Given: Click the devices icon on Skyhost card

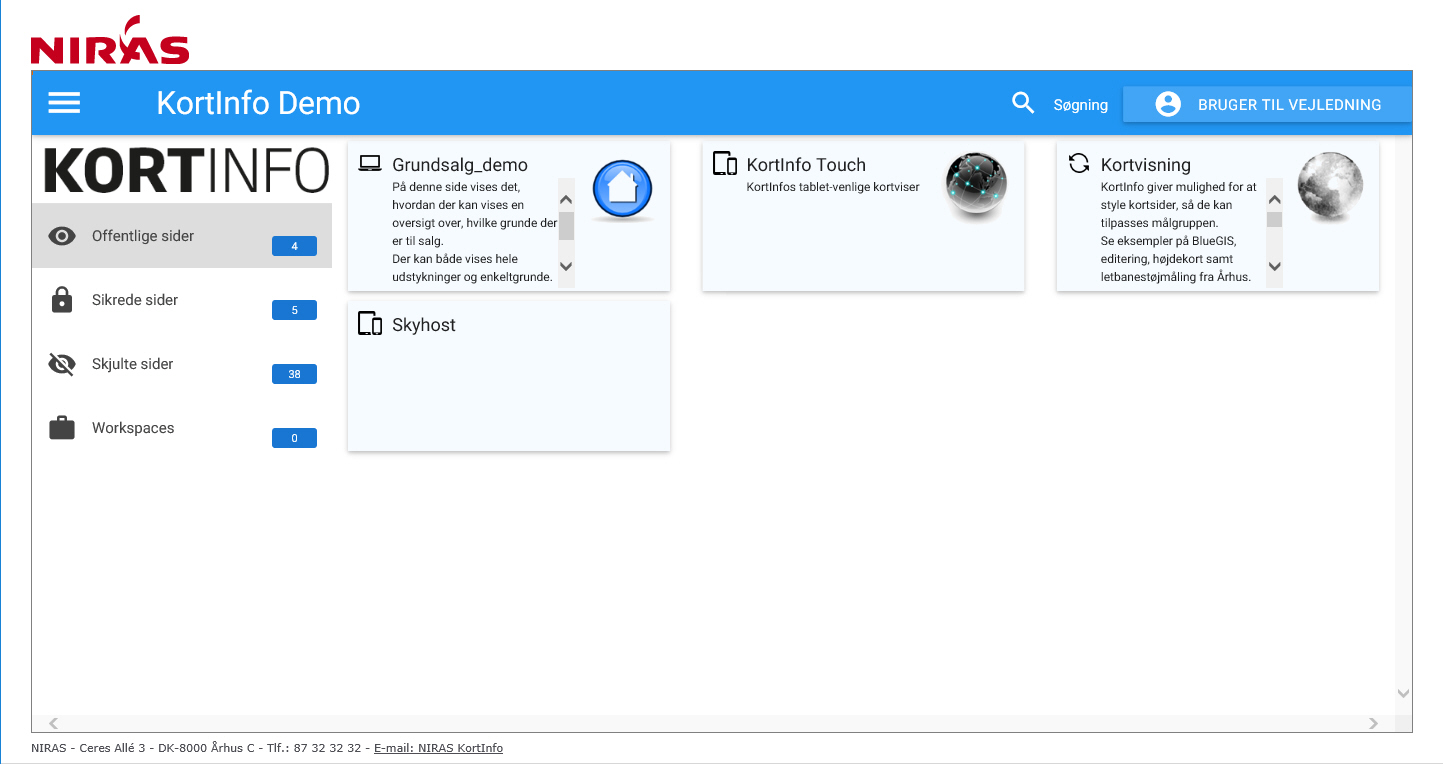Looking at the screenshot, I should coord(370,324).
